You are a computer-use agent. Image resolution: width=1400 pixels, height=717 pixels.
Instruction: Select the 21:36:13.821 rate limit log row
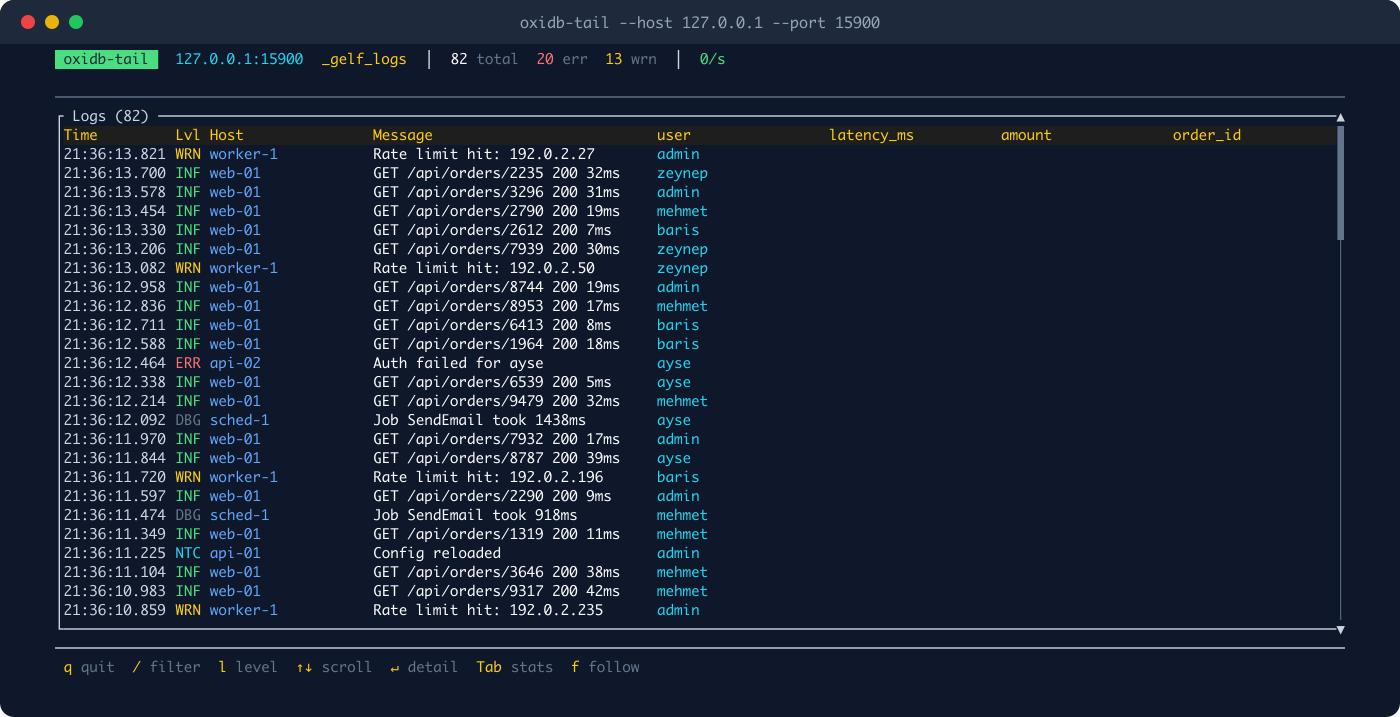click(x=698, y=154)
